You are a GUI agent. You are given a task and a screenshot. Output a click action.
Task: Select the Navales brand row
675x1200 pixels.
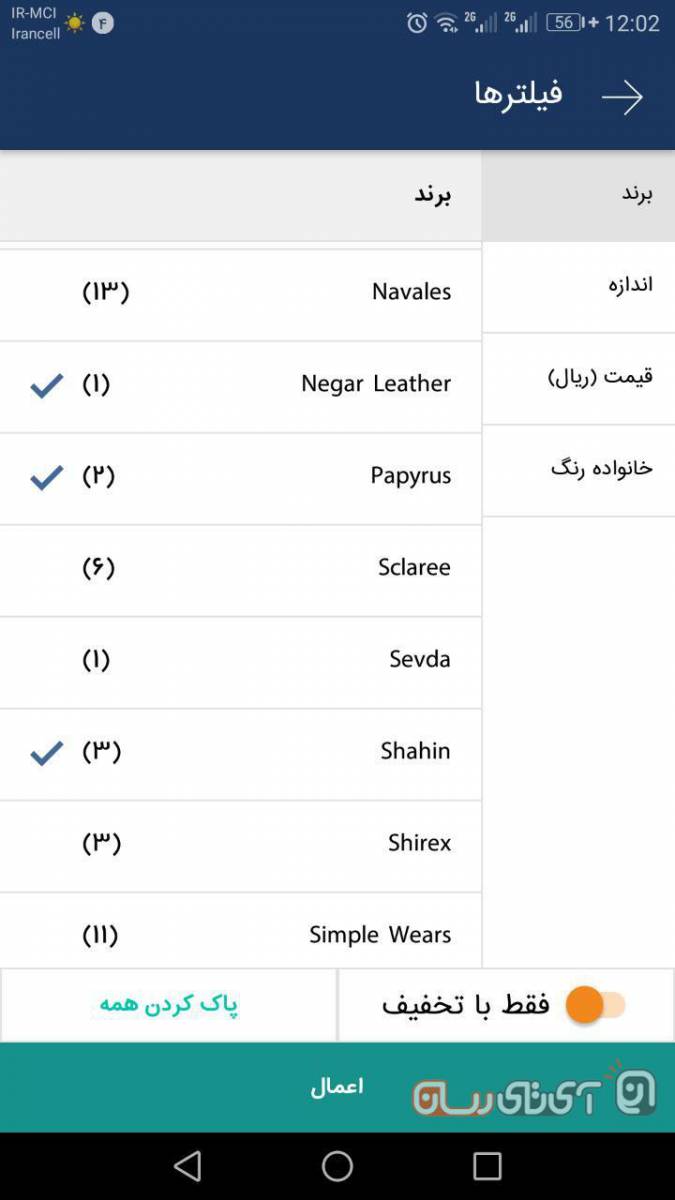pyautogui.click(x=240, y=292)
